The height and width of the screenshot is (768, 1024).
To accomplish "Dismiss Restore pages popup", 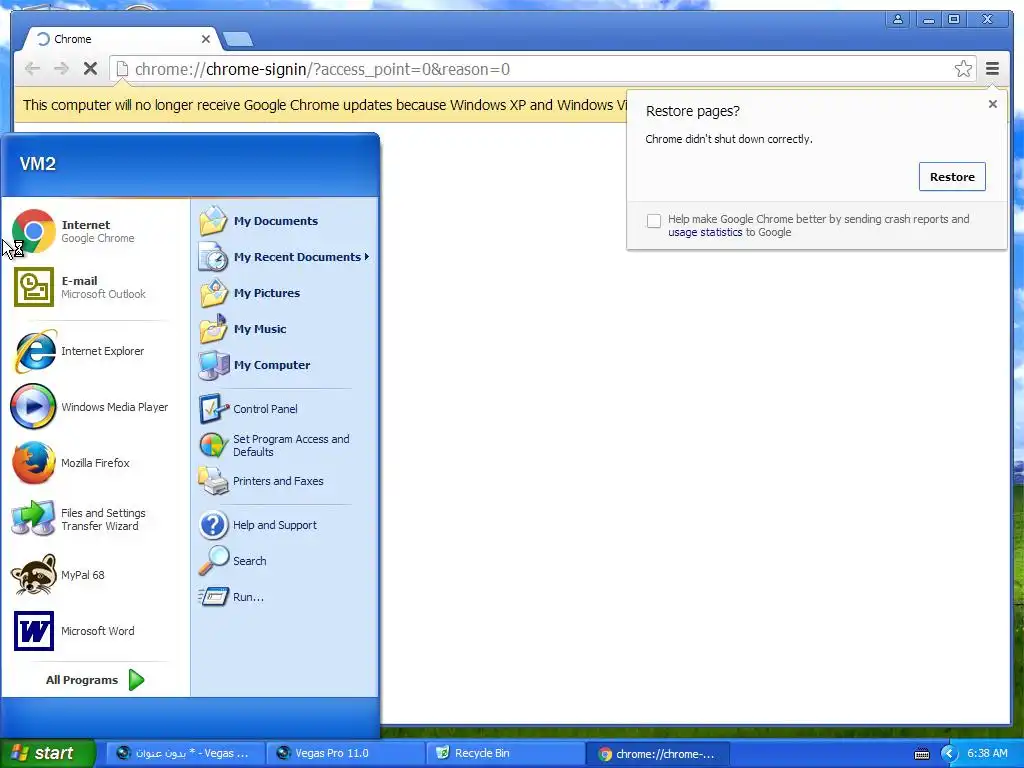I will (992, 104).
